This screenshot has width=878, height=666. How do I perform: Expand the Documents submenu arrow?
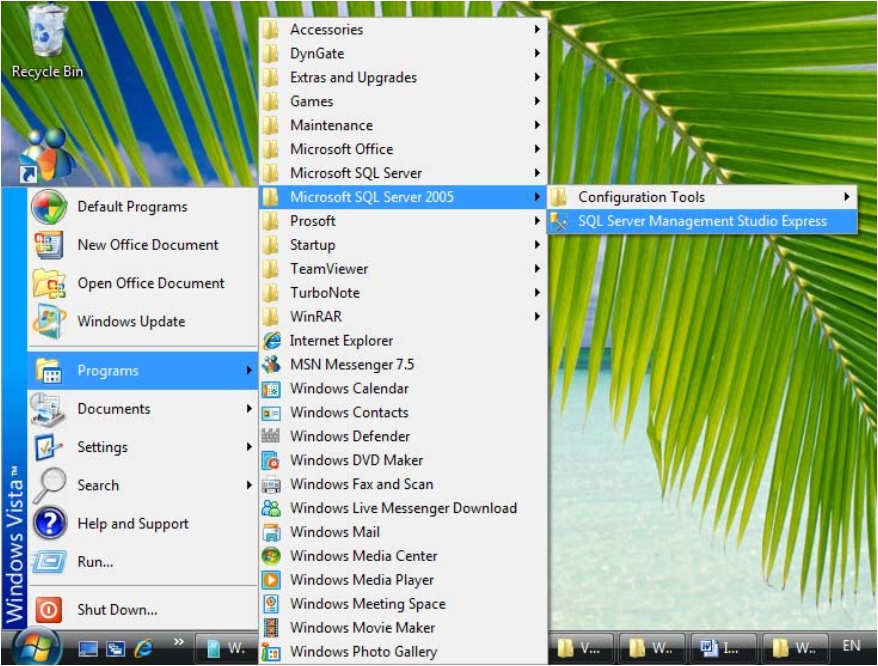click(x=249, y=408)
